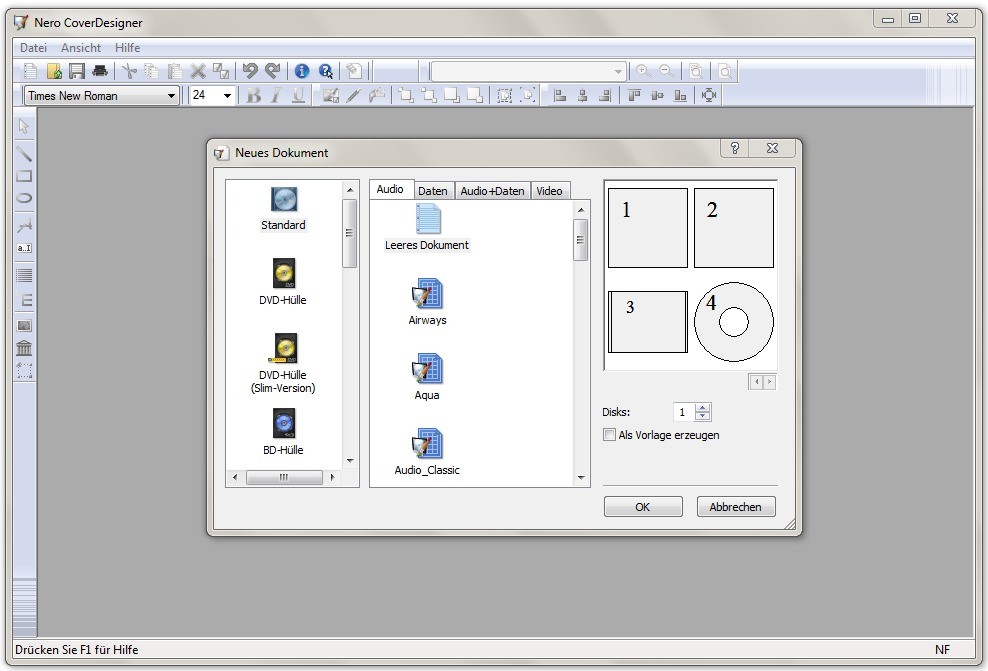Select the Airways template icon
988x671 pixels.
click(x=427, y=301)
